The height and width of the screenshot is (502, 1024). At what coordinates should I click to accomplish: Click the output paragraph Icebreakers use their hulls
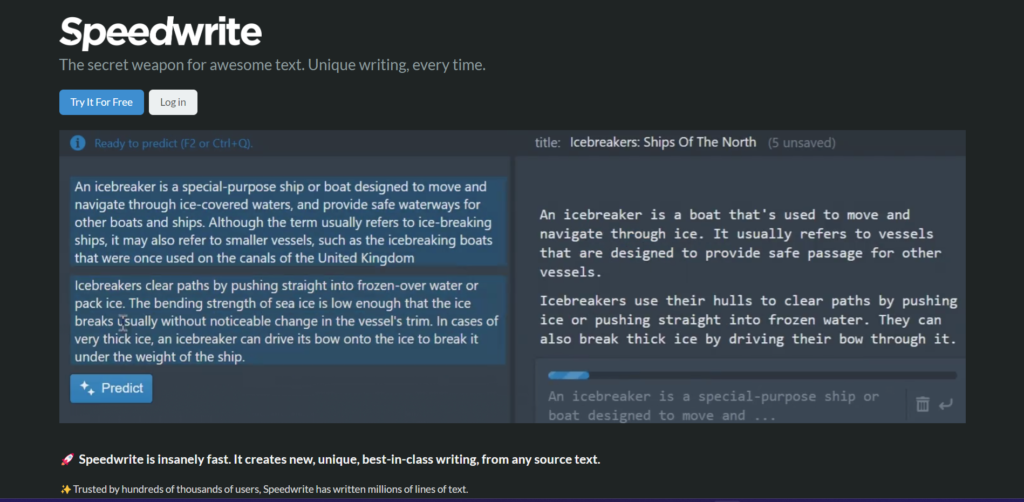[x=748, y=320]
